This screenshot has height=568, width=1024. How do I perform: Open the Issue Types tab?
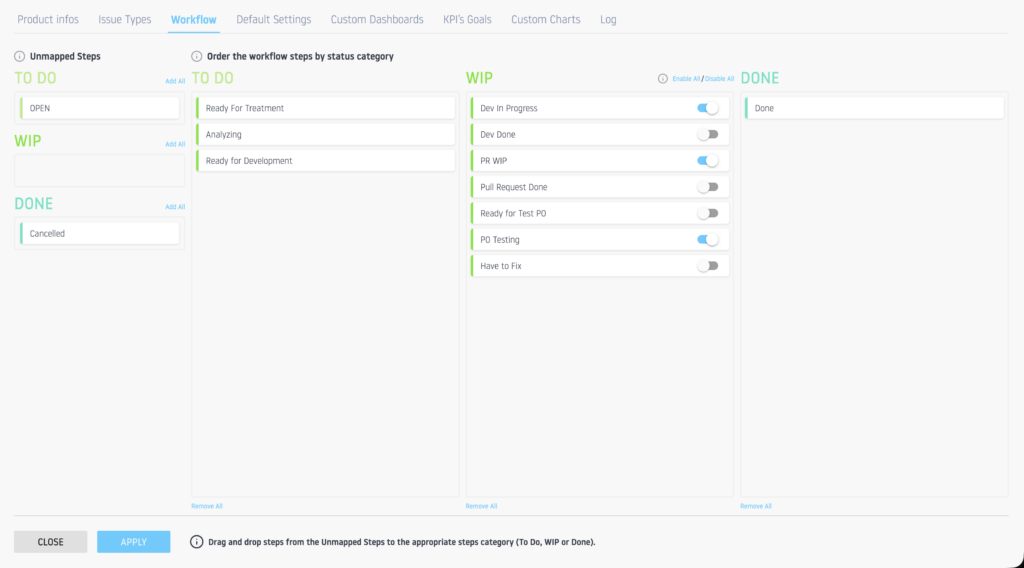coord(125,20)
